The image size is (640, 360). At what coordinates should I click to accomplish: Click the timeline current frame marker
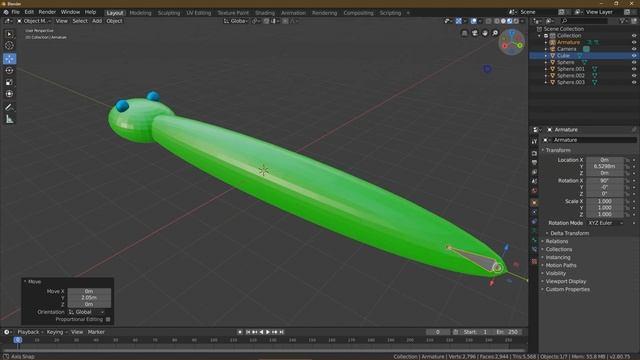tap(18, 340)
